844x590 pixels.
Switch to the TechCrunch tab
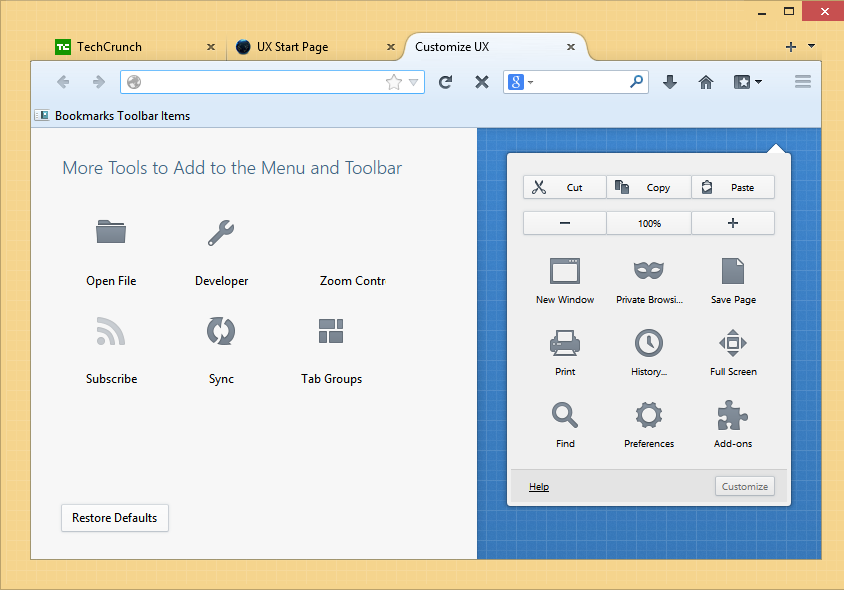[x=110, y=47]
